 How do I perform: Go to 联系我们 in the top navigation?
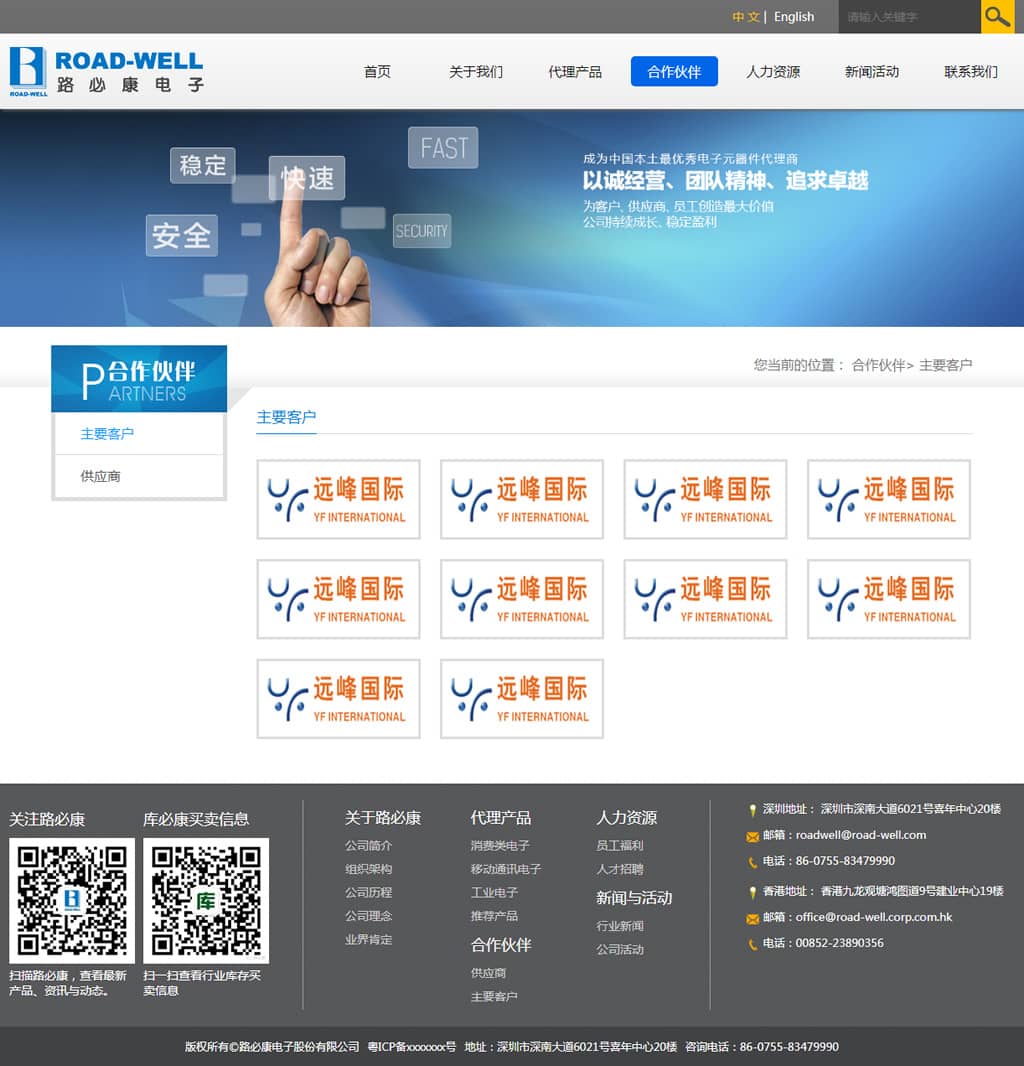(970, 72)
